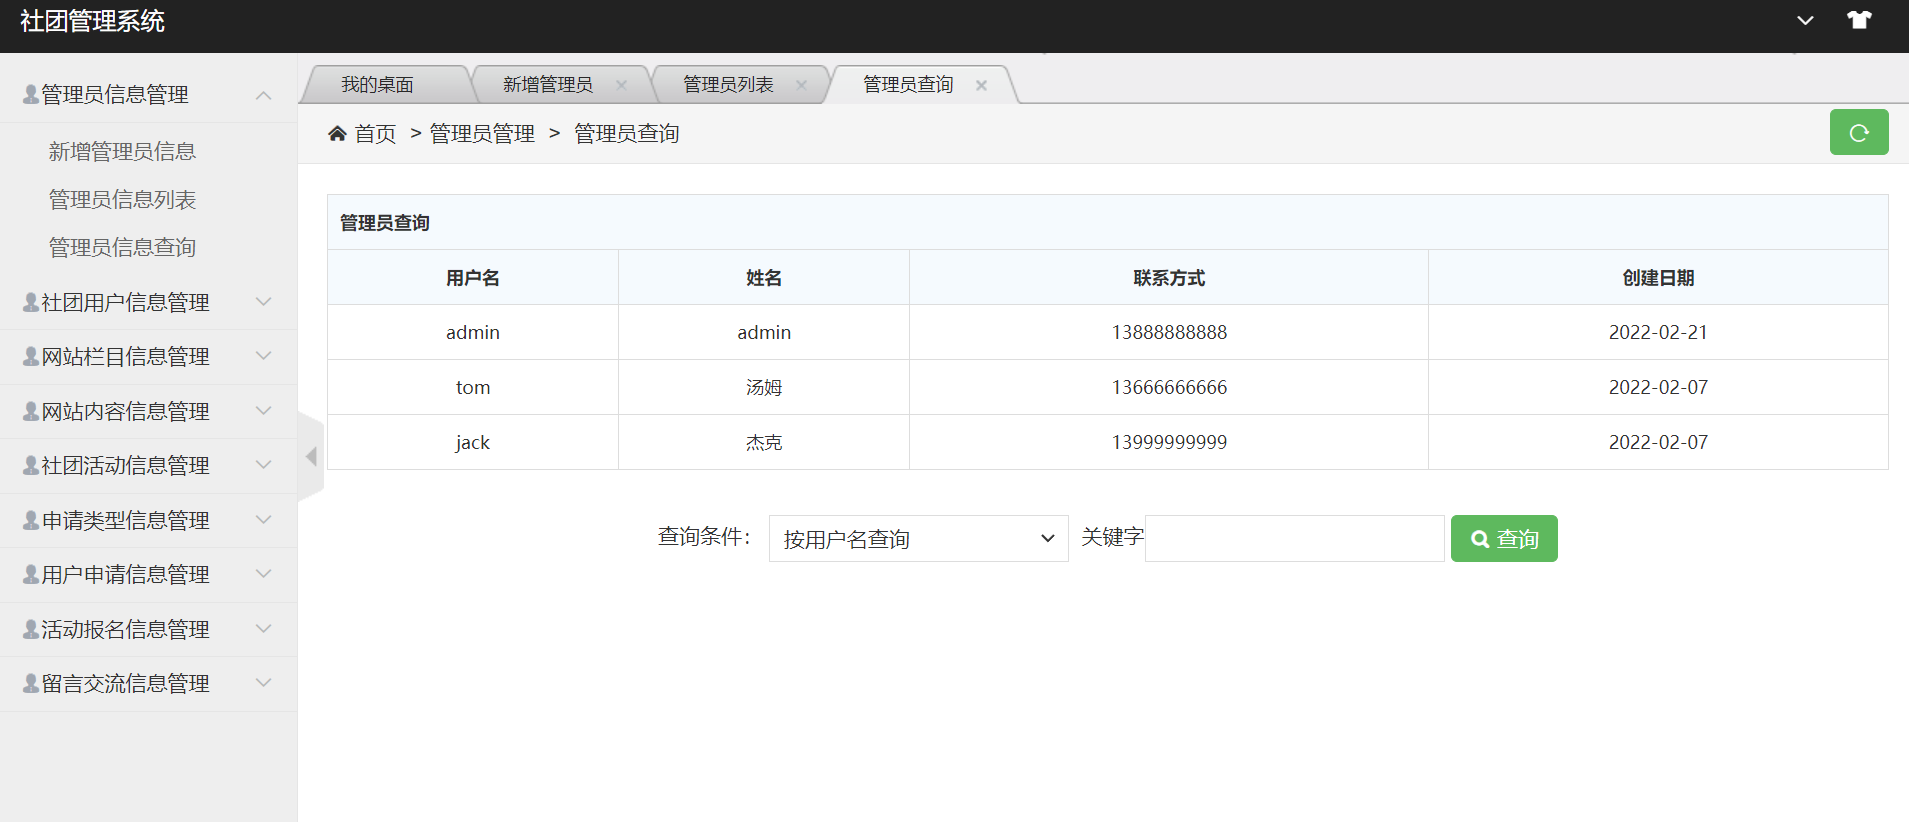The height and width of the screenshot is (822, 1909).
Task: Click the user icon beside 管理员信息管理
Action: (x=31, y=94)
